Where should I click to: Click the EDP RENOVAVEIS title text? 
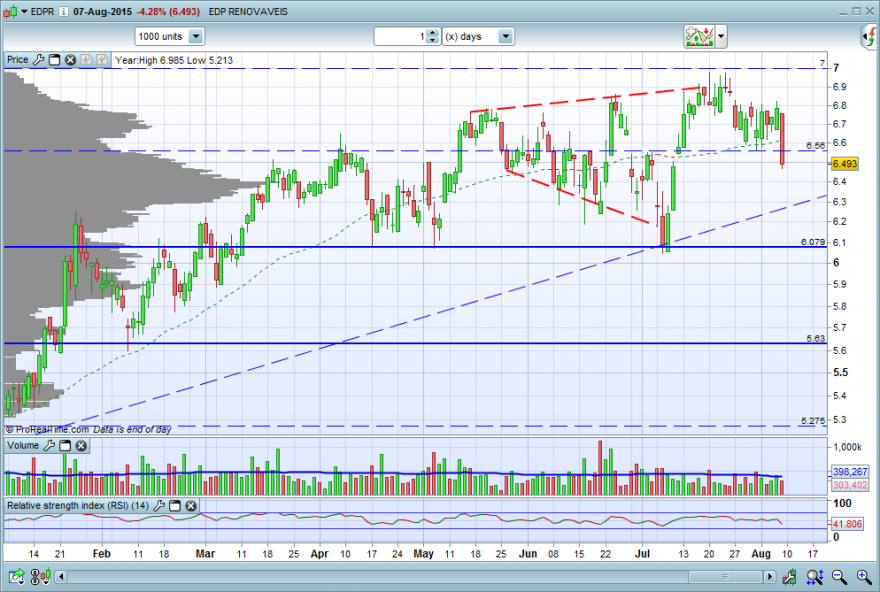click(248, 11)
